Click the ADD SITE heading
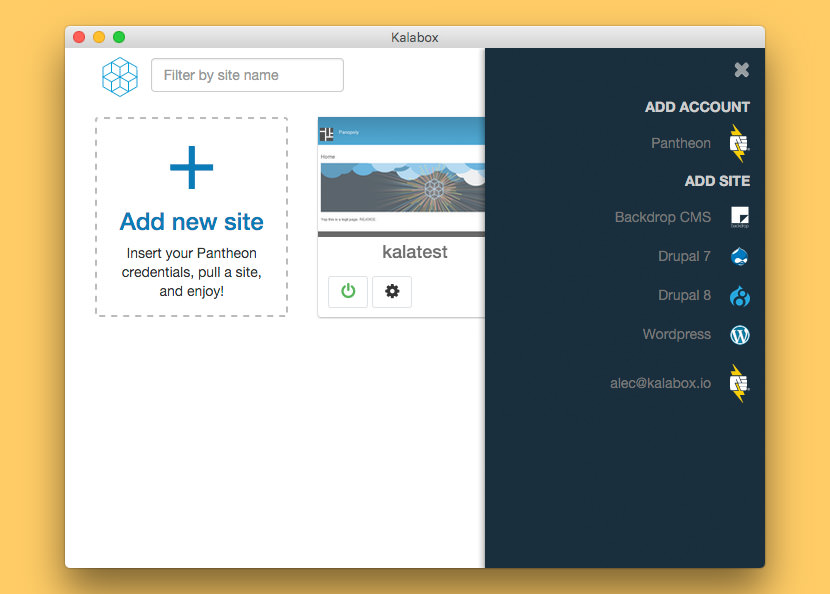Screen dimensions: 830x594 coord(717,181)
